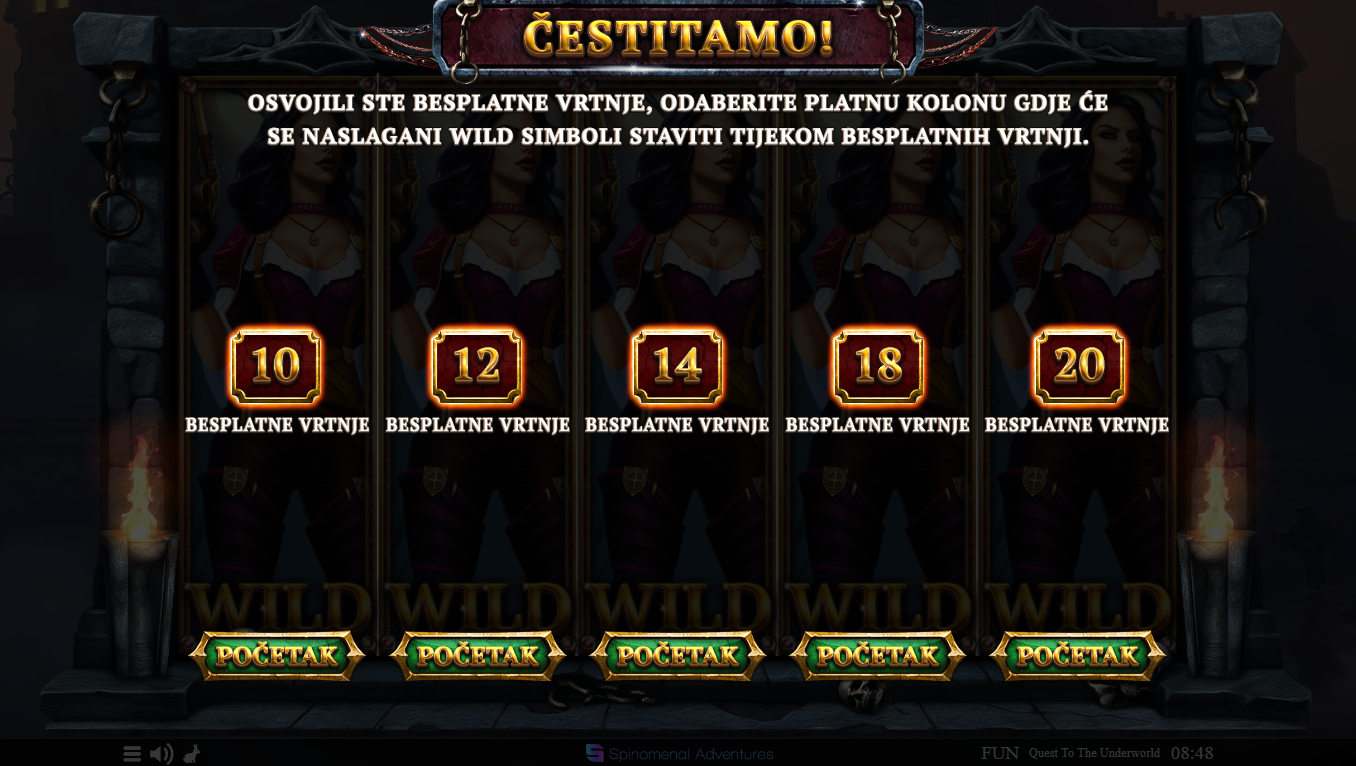The height and width of the screenshot is (766, 1356).
Task: Toggle the rabbit turbo spin icon
Action: [x=191, y=753]
